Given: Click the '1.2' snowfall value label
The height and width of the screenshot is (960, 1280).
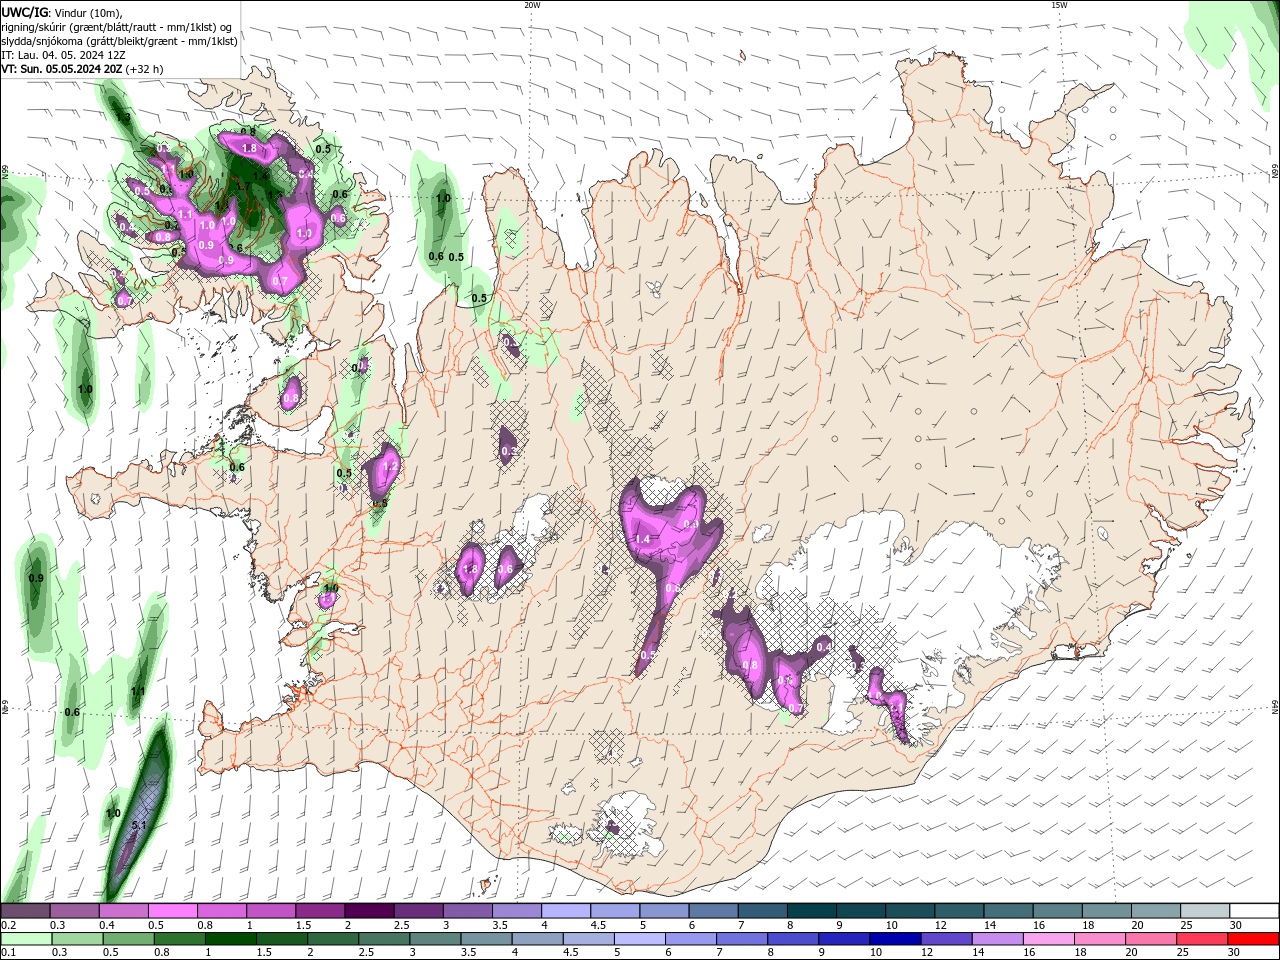Looking at the screenshot, I should tap(391, 467).
